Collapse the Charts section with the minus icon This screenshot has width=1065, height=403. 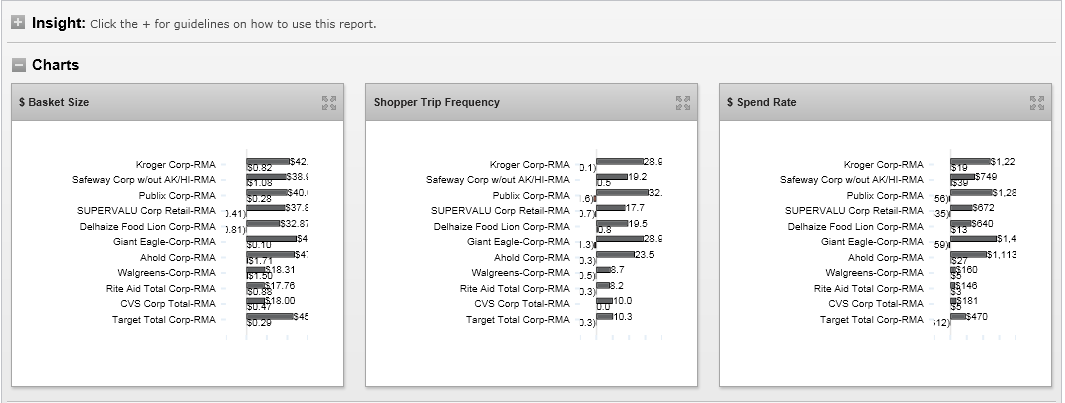tap(18, 65)
